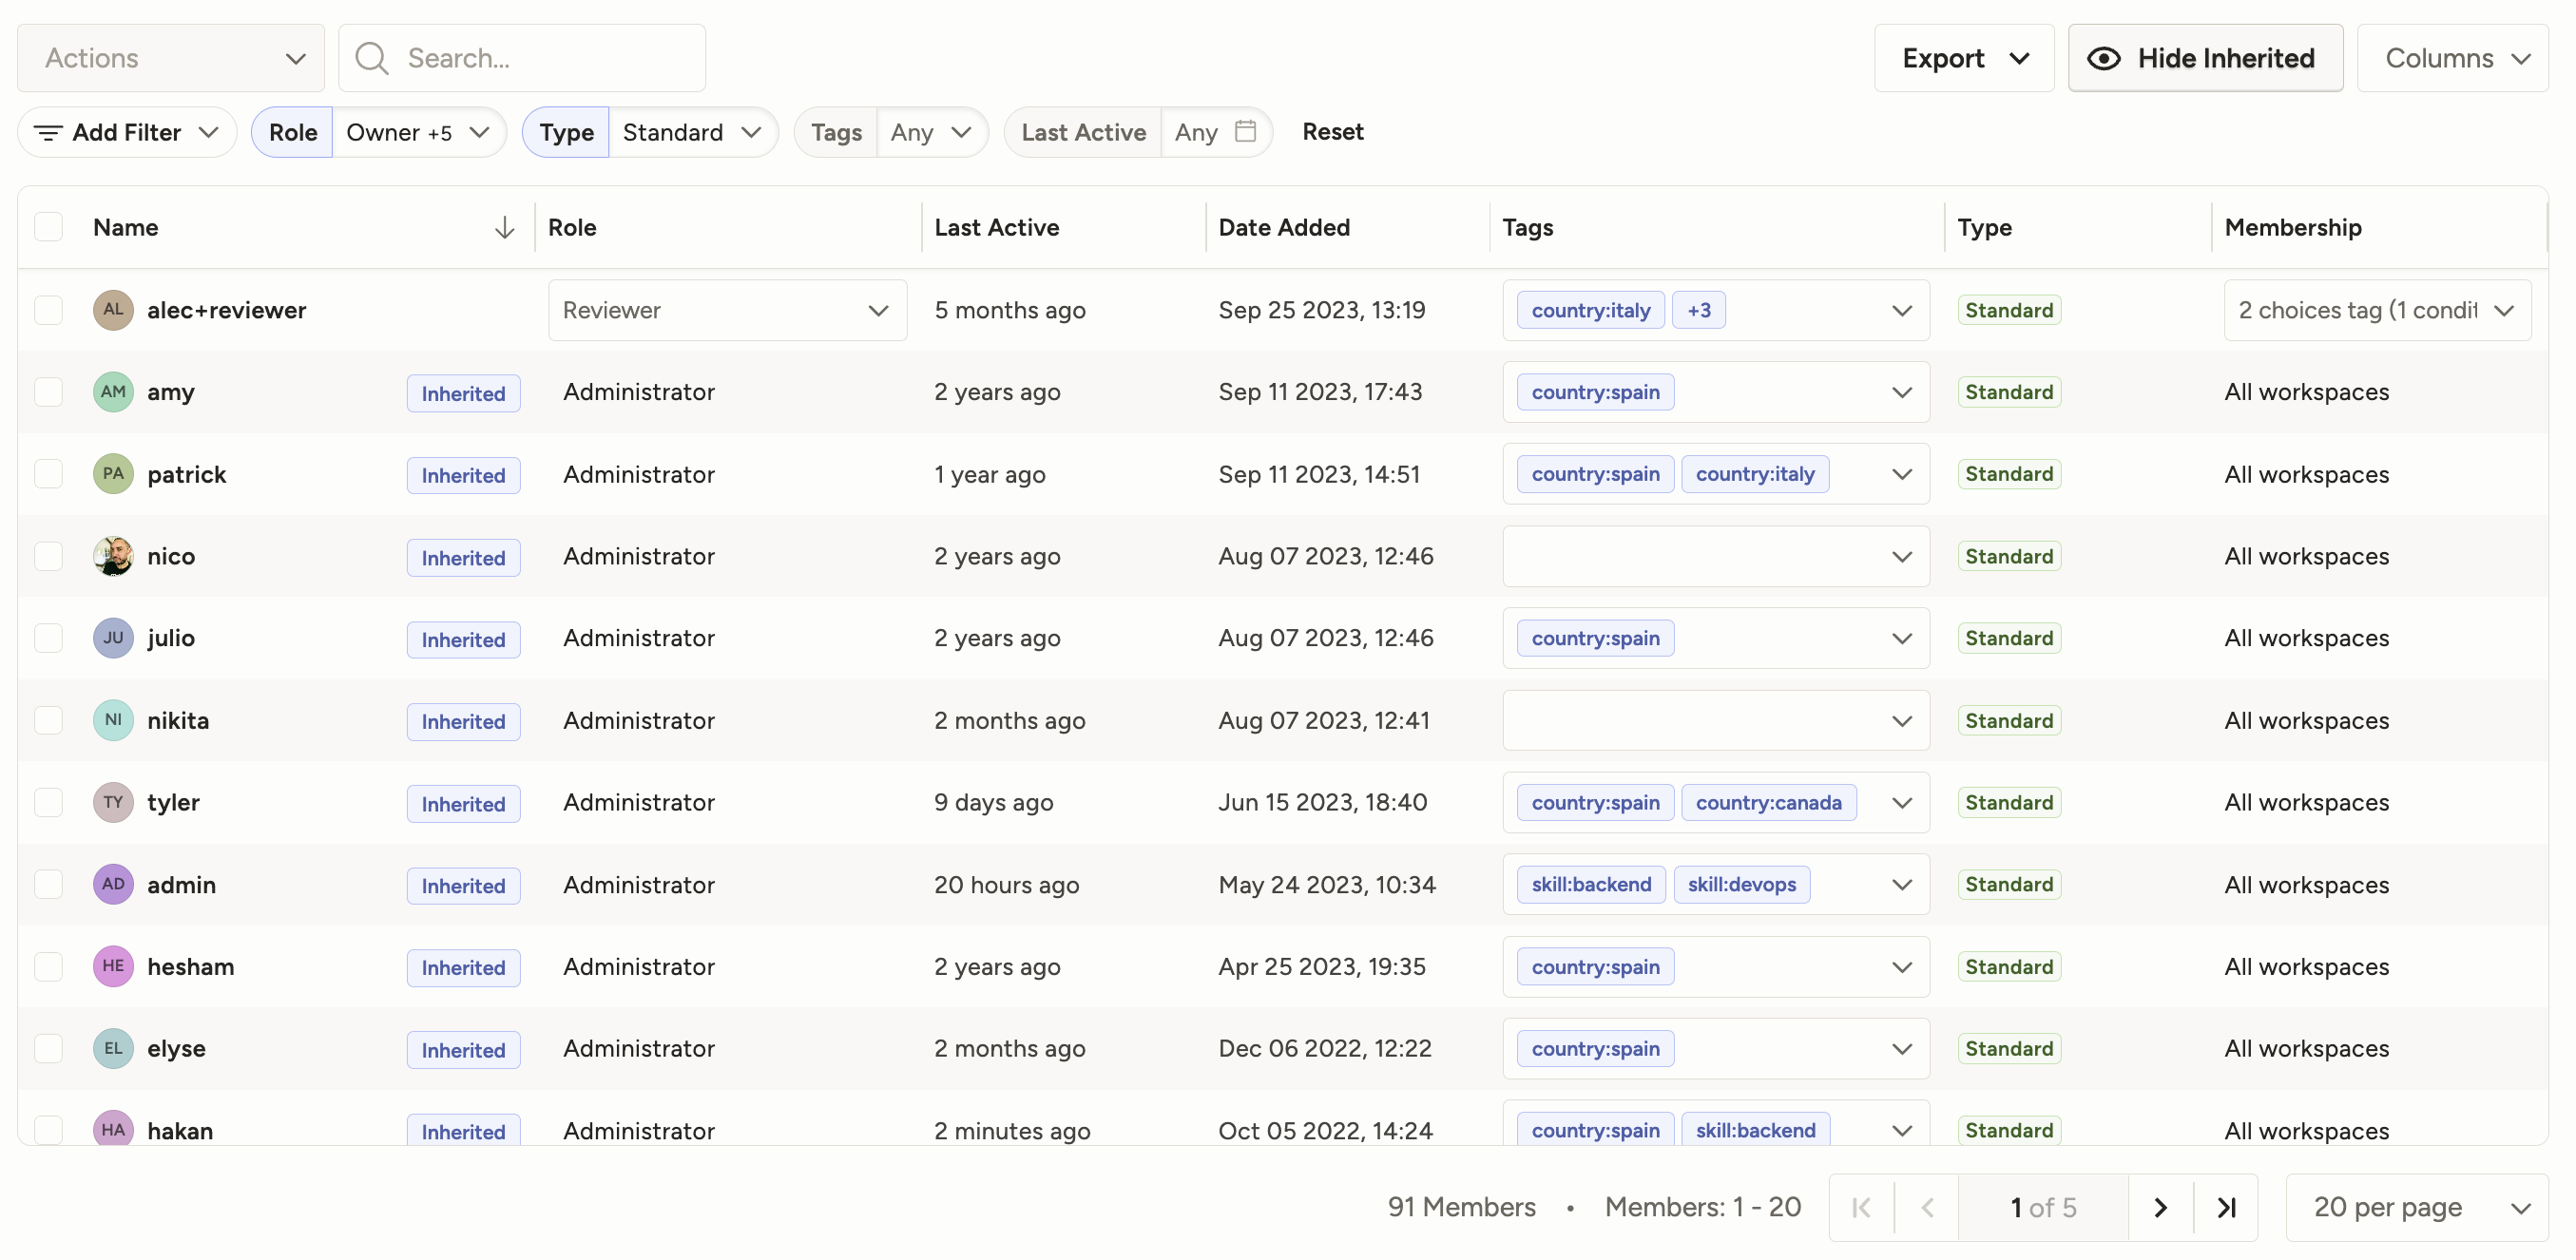
Task: Check the patrick row checkbox
Action: point(48,474)
